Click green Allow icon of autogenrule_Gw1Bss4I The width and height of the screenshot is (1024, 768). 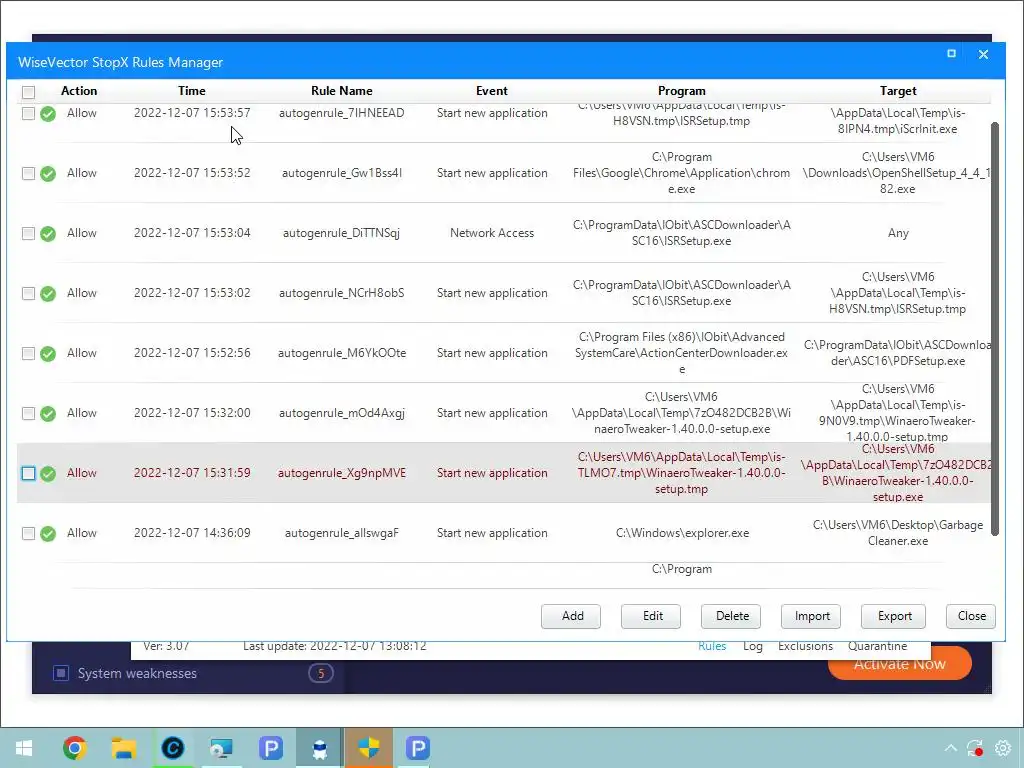click(x=48, y=174)
